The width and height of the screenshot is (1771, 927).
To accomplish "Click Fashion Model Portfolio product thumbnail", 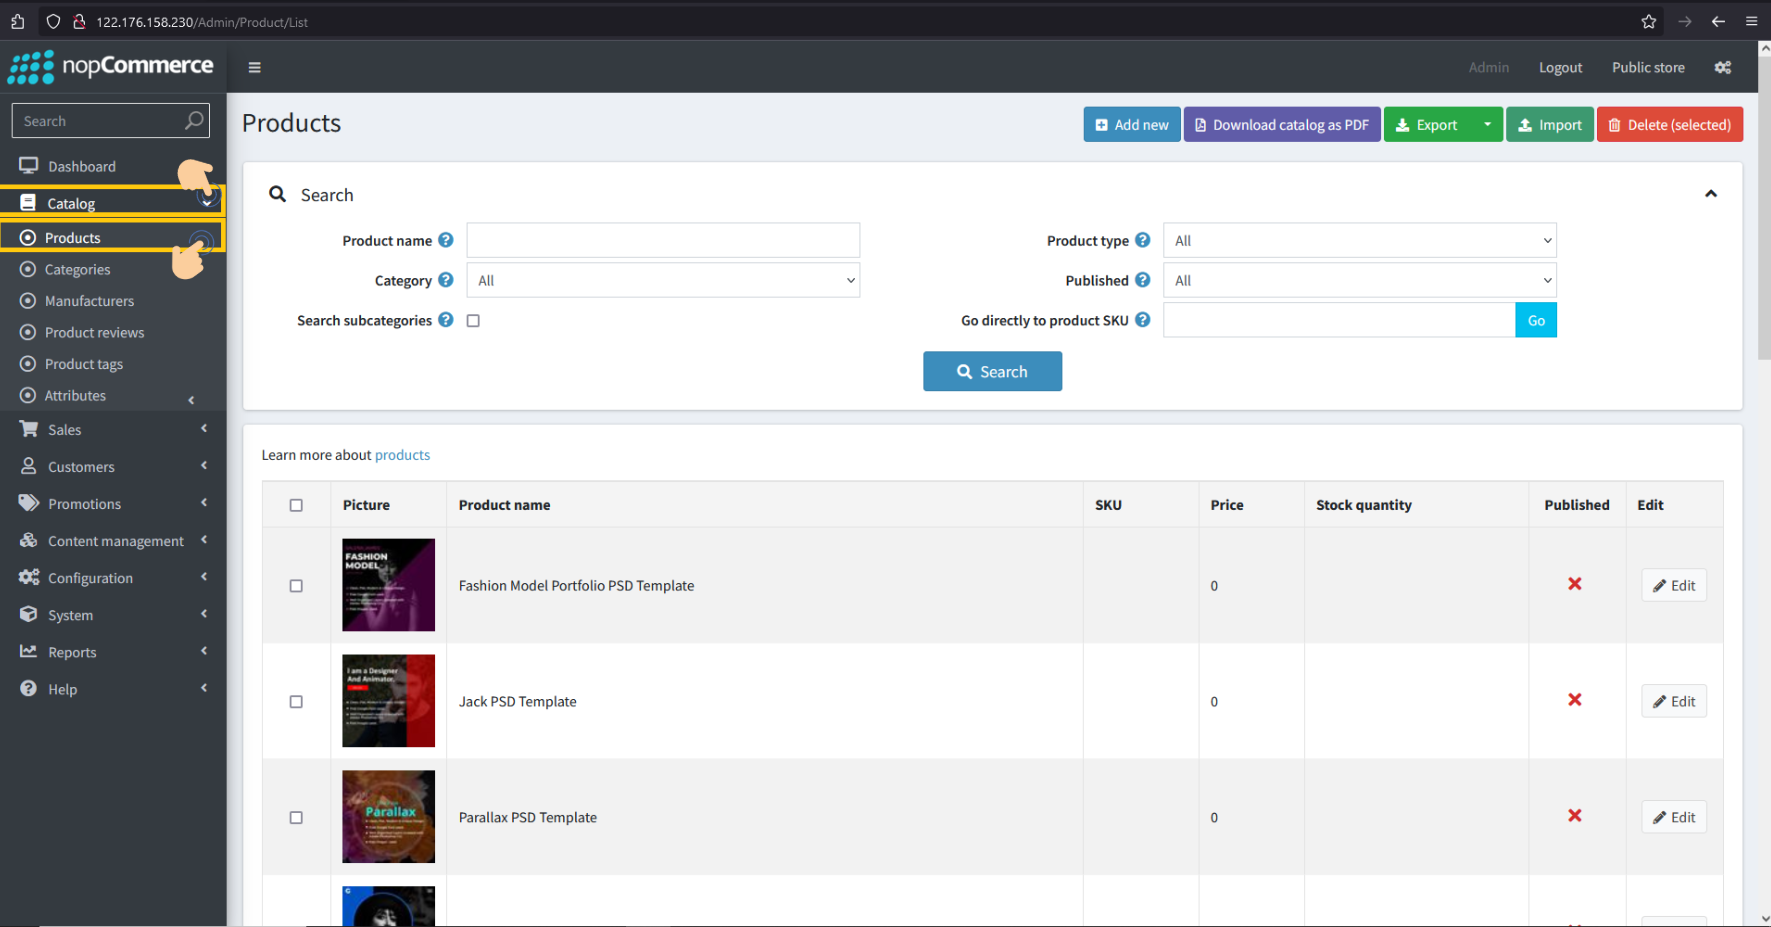I will [388, 585].
